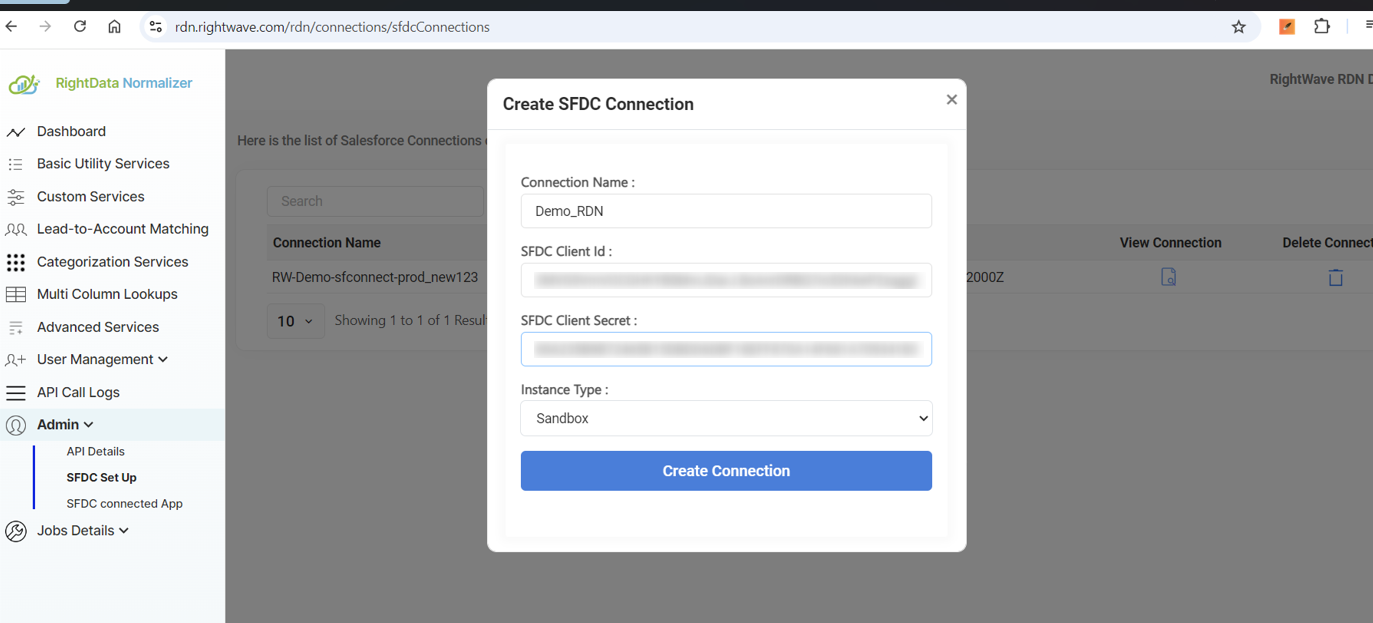
Task: Reload the page with the refresh icon
Action: (x=80, y=27)
